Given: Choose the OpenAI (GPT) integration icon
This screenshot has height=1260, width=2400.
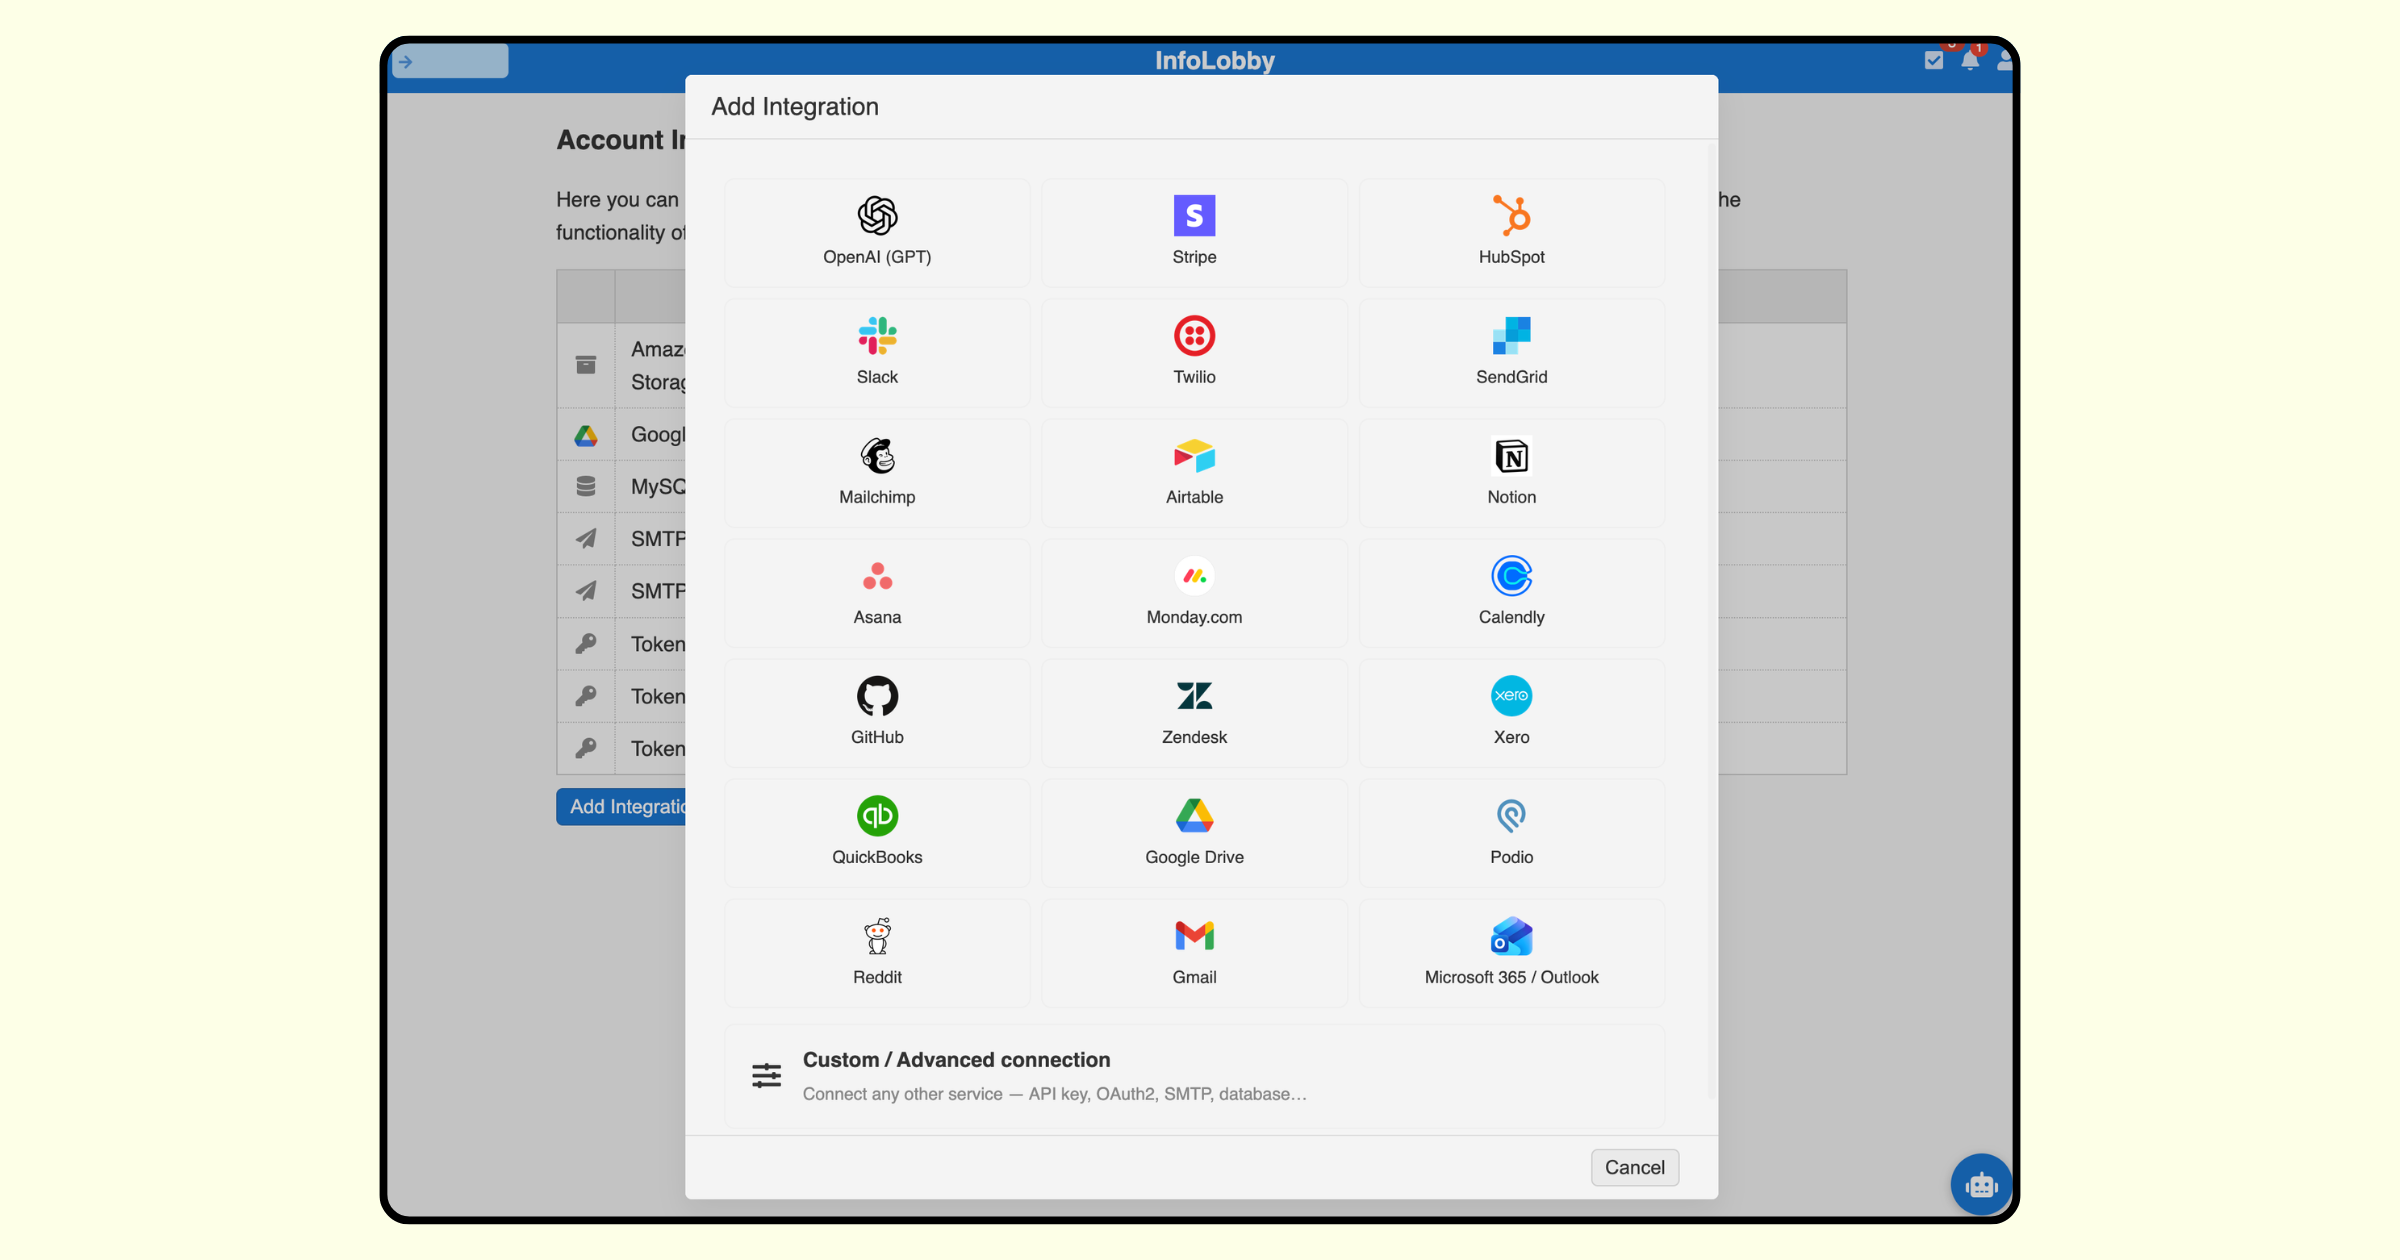Looking at the screenshot, I should [877, 216].
